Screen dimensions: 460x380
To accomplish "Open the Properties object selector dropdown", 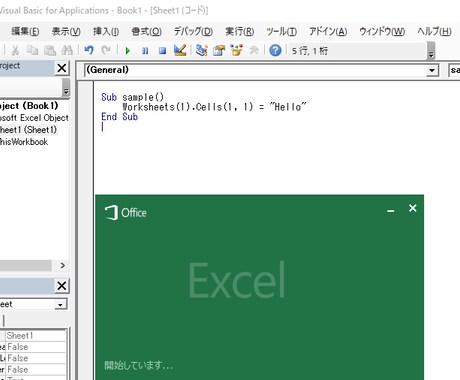I will point(60,304).
